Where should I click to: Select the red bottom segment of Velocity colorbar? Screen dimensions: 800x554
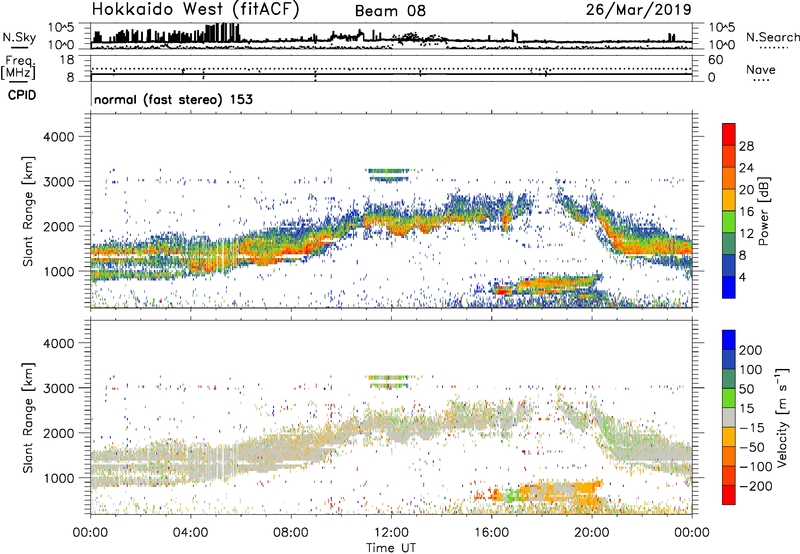pos(729,495)
